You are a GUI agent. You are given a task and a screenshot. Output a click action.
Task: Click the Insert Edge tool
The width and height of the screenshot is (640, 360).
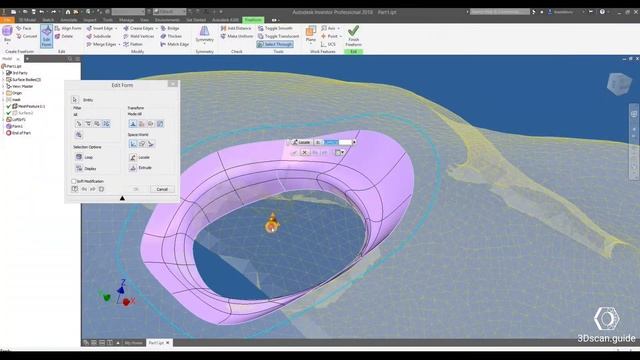point(100,28)
